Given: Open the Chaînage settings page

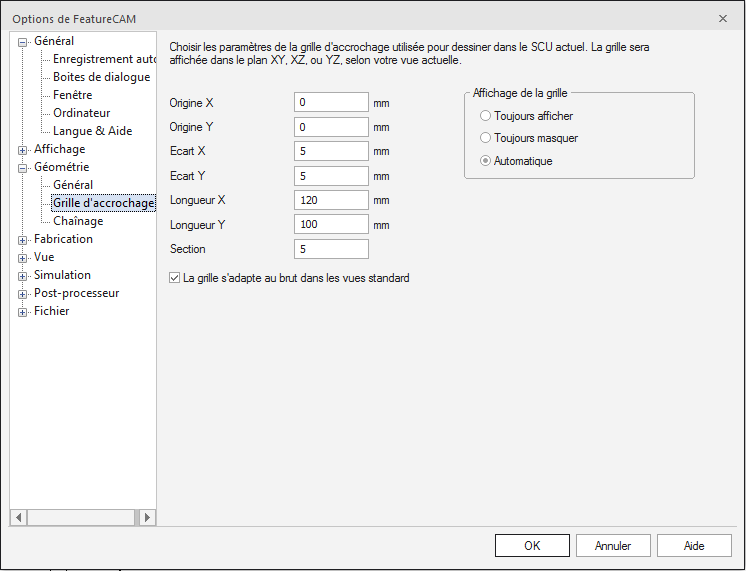Looking at the screenshot, I should [78, 221].
